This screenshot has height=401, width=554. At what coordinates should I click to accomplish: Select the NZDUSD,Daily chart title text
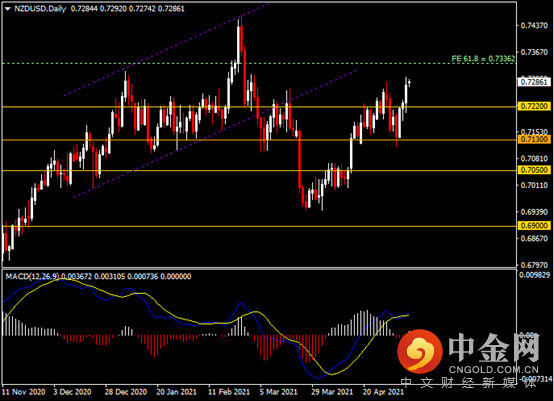coord(40,9)
